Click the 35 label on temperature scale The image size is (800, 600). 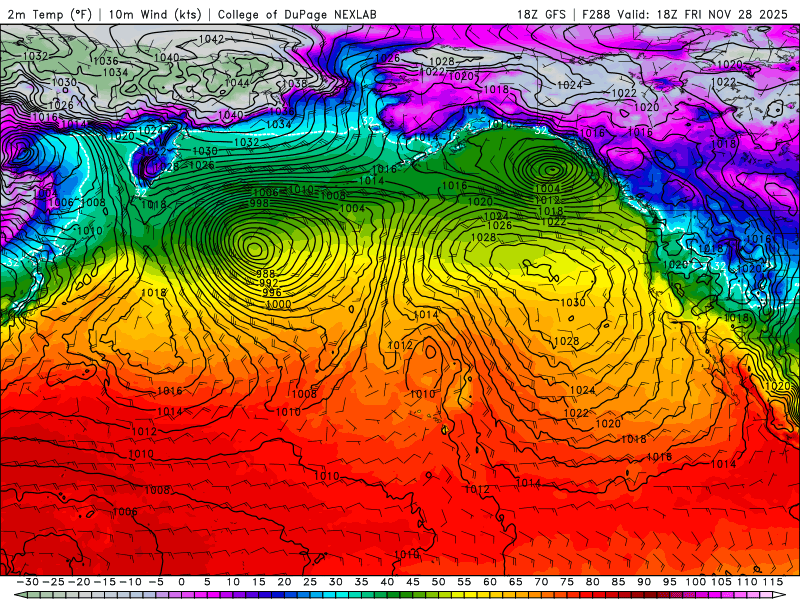coord(361,582)
